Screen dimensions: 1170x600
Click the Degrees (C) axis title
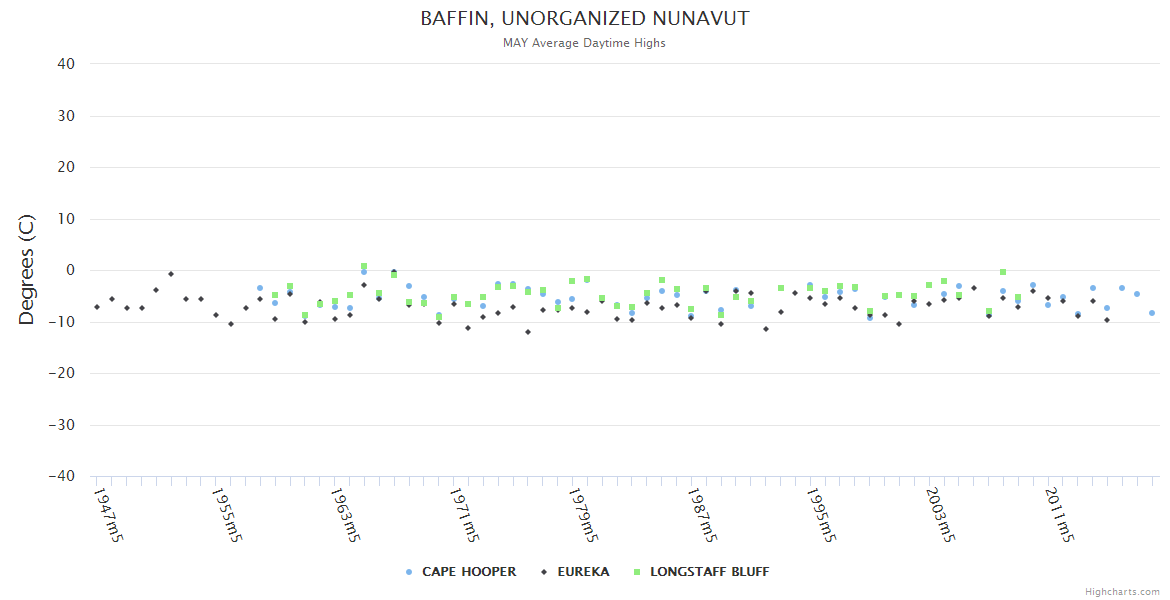(27, 270)
